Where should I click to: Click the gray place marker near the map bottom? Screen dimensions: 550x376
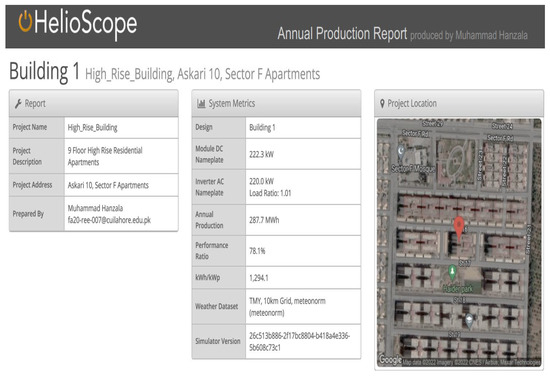click(469, 321)
